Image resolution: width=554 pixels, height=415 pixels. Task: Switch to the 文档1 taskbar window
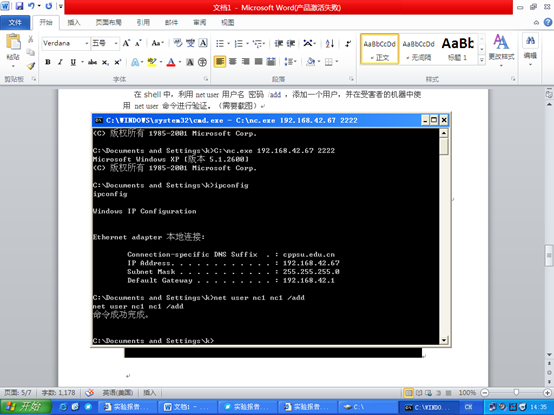point(187,407)
